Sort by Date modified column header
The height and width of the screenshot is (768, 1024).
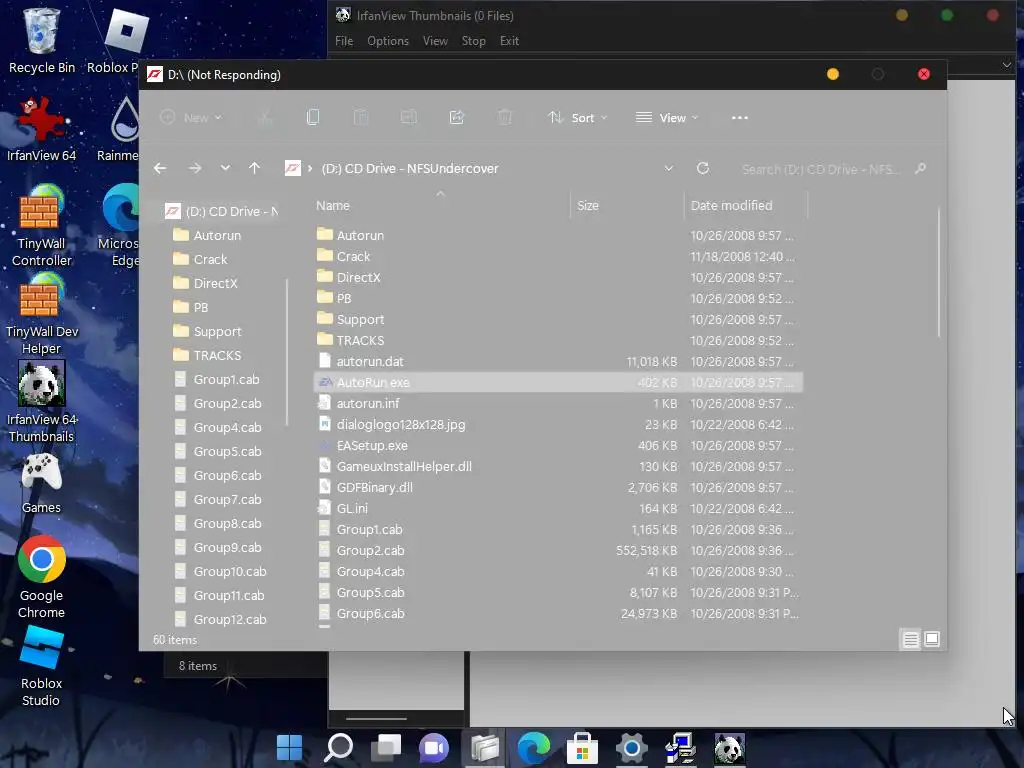746,205
